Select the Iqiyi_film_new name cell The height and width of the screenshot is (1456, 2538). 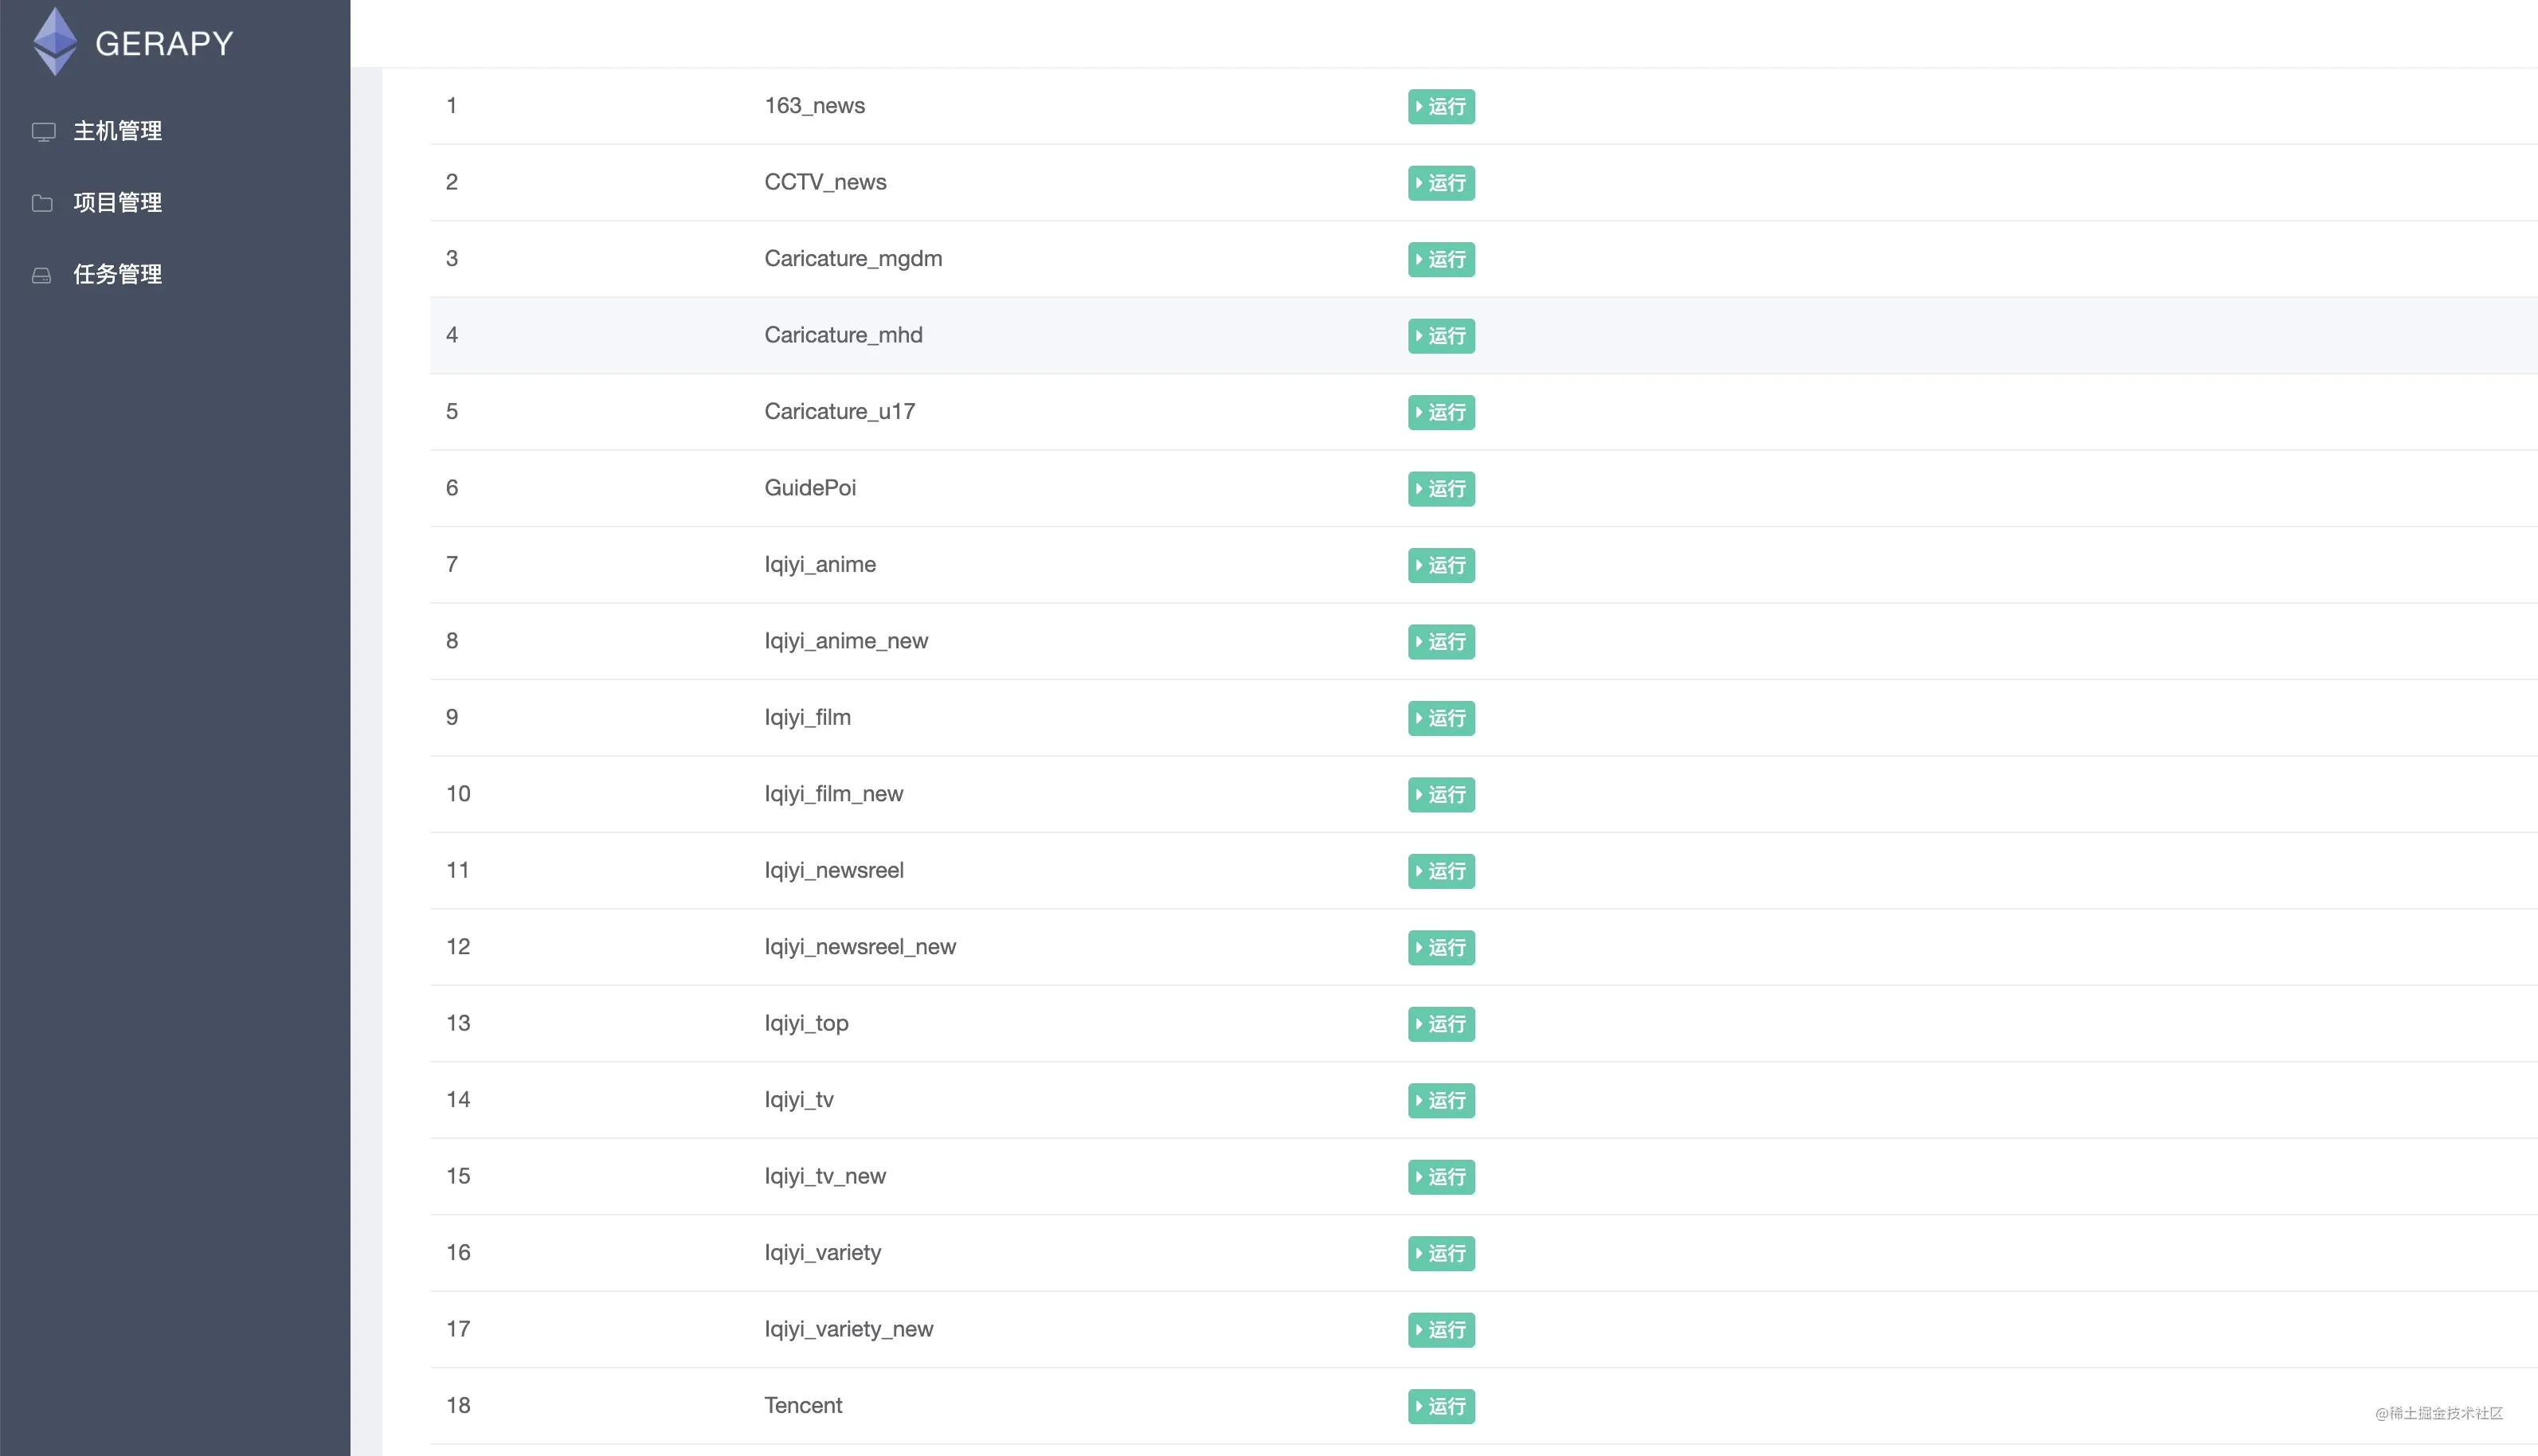point(833,794)
